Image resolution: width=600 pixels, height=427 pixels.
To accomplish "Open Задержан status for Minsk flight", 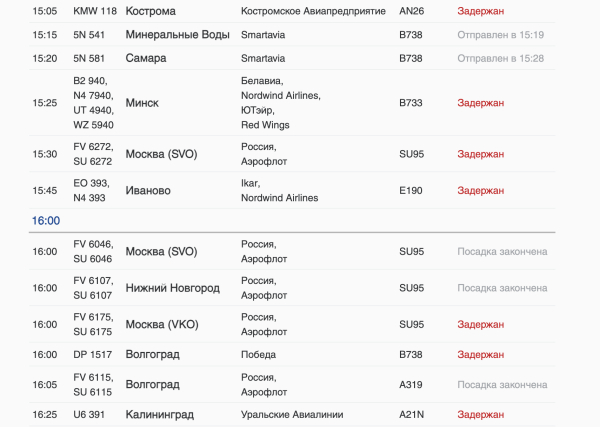I will tap(481, 103).
